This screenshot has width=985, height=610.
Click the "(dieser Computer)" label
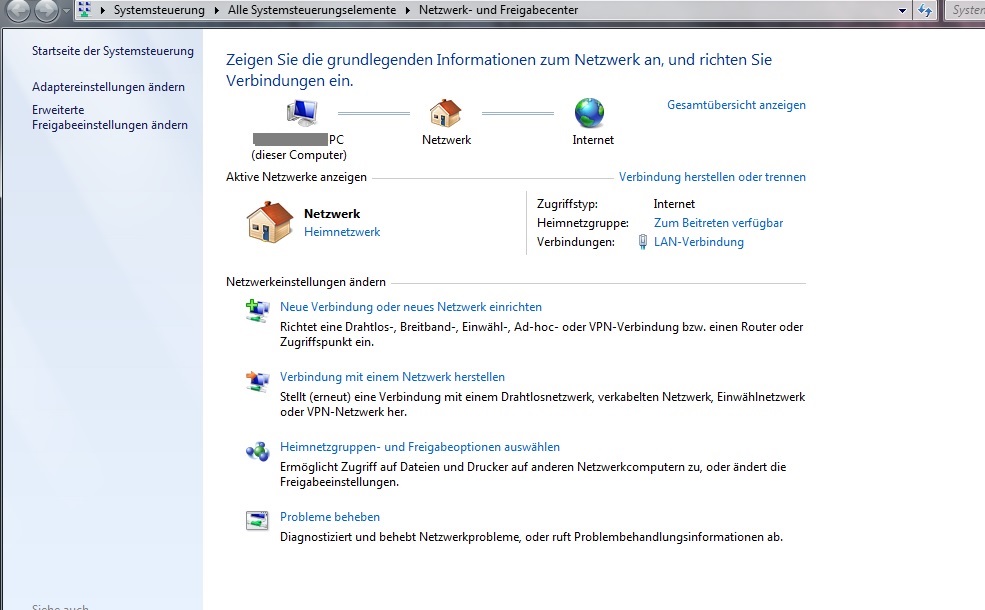pos(299,155)
